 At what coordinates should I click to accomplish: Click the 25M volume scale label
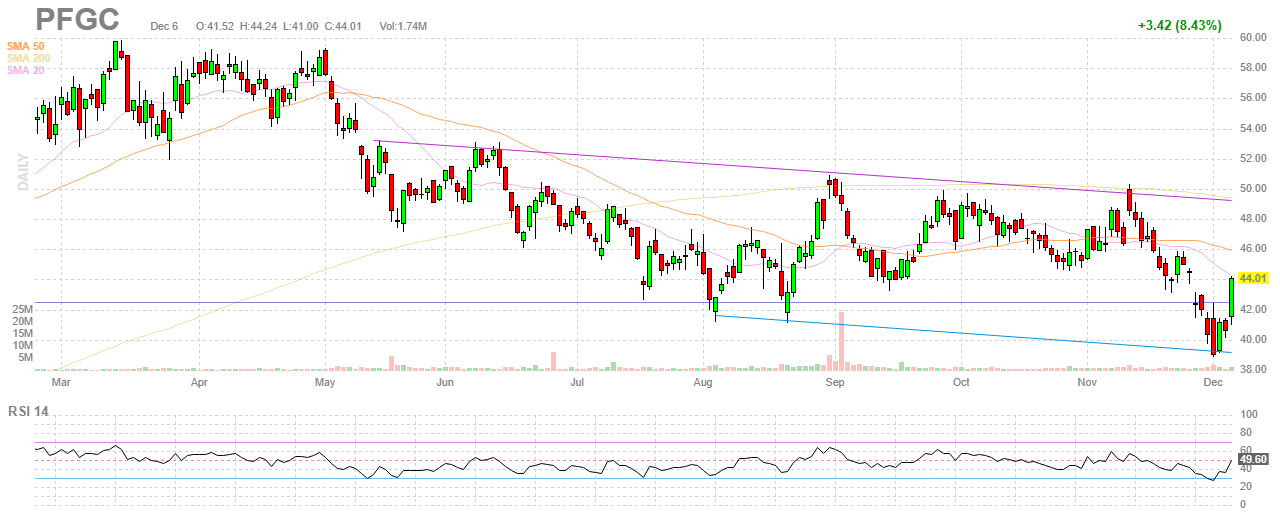(23, 310)
